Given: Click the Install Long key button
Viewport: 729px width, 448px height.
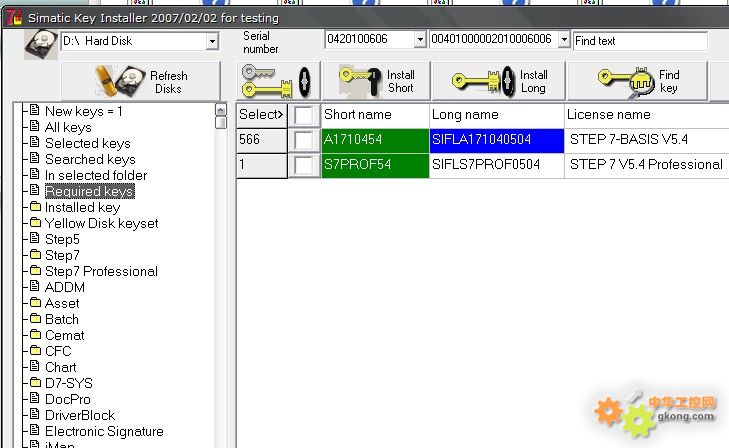Looking at the screenshot, I should pyautogui.click(x=498, y=81).
